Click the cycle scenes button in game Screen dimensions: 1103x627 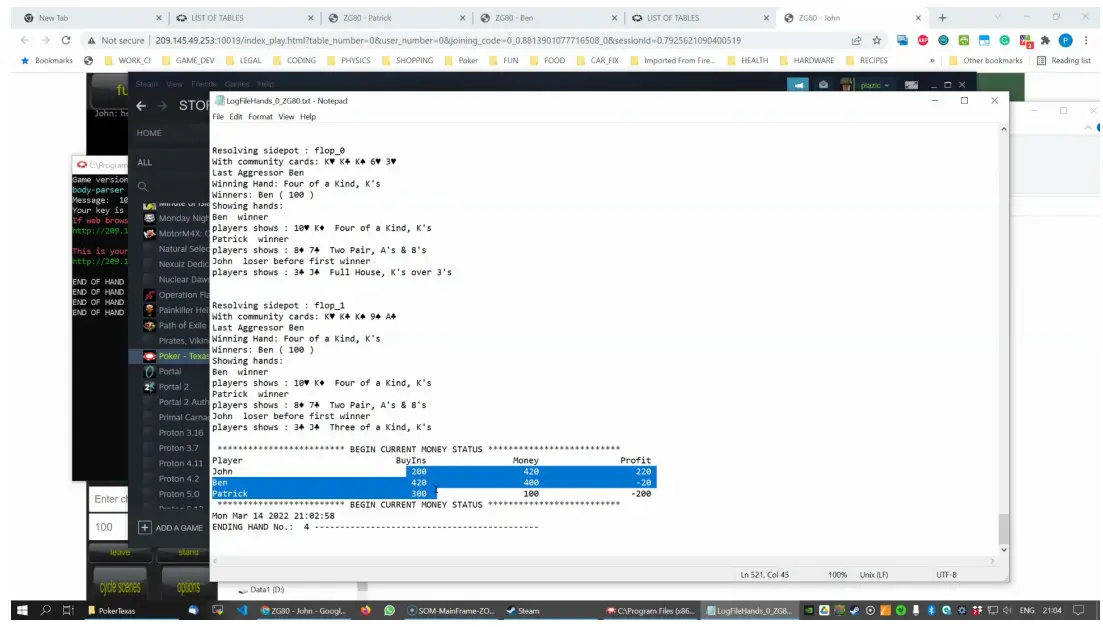(120, 585)
